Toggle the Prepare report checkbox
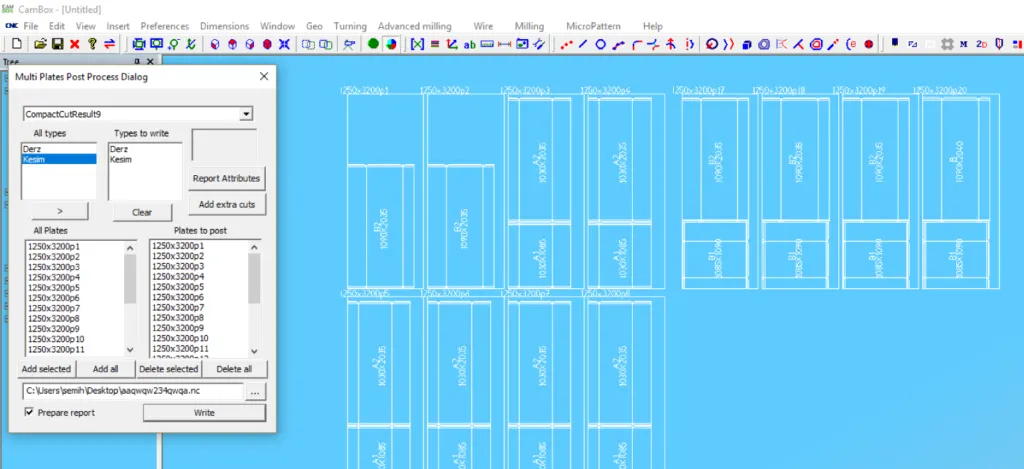Image resolution: width=1024 pixels, height=469 pixels. pyautogui.click(x=29, y=412)
